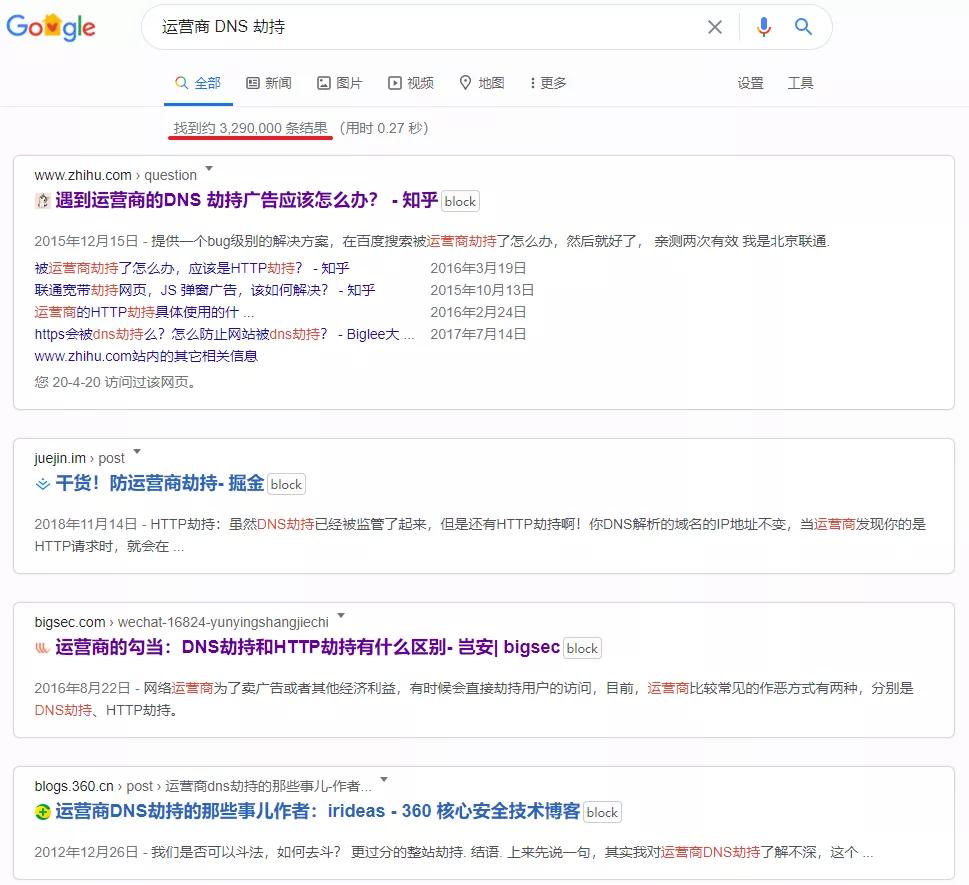Click the location pin icon beside 地图

click(x=465, y=83)
